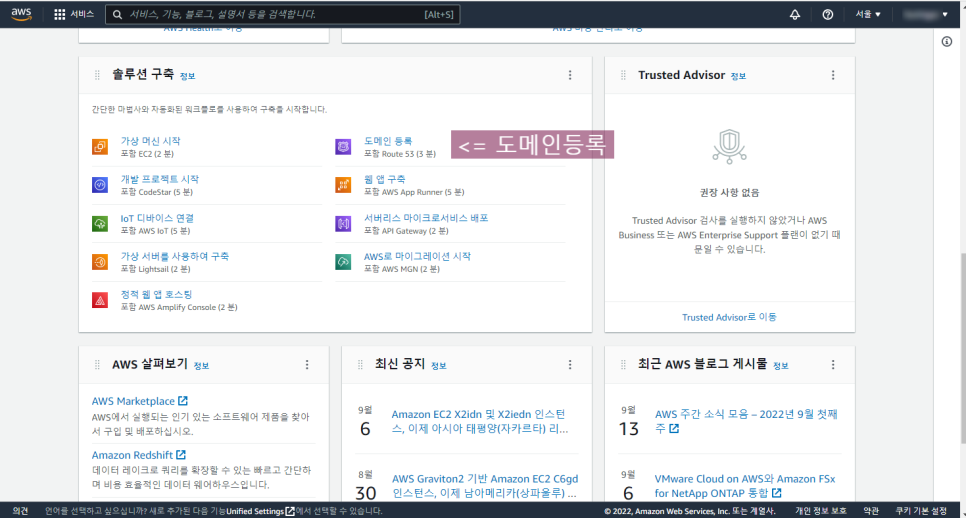This screenshot has width=966, height=518.
Task: Open the AWS 살펴보기 widget three-dot menu
Action: pyautogui.click(x=307, y=365)
